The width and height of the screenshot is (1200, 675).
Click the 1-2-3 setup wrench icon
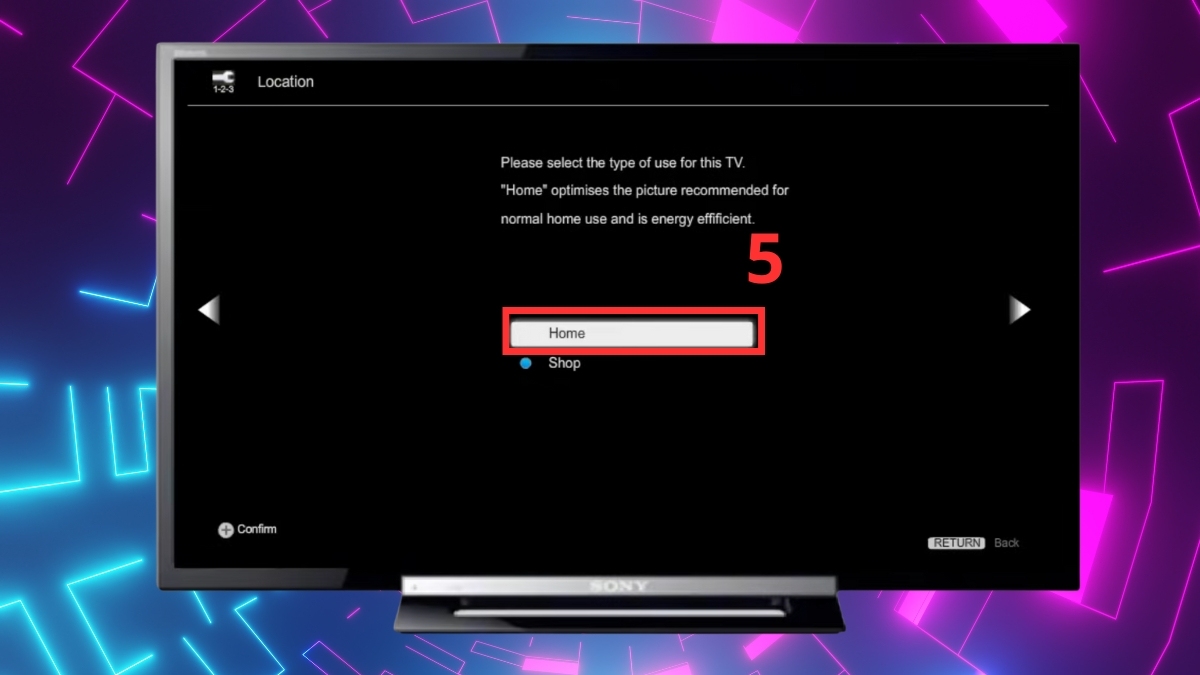coord(222,82)
